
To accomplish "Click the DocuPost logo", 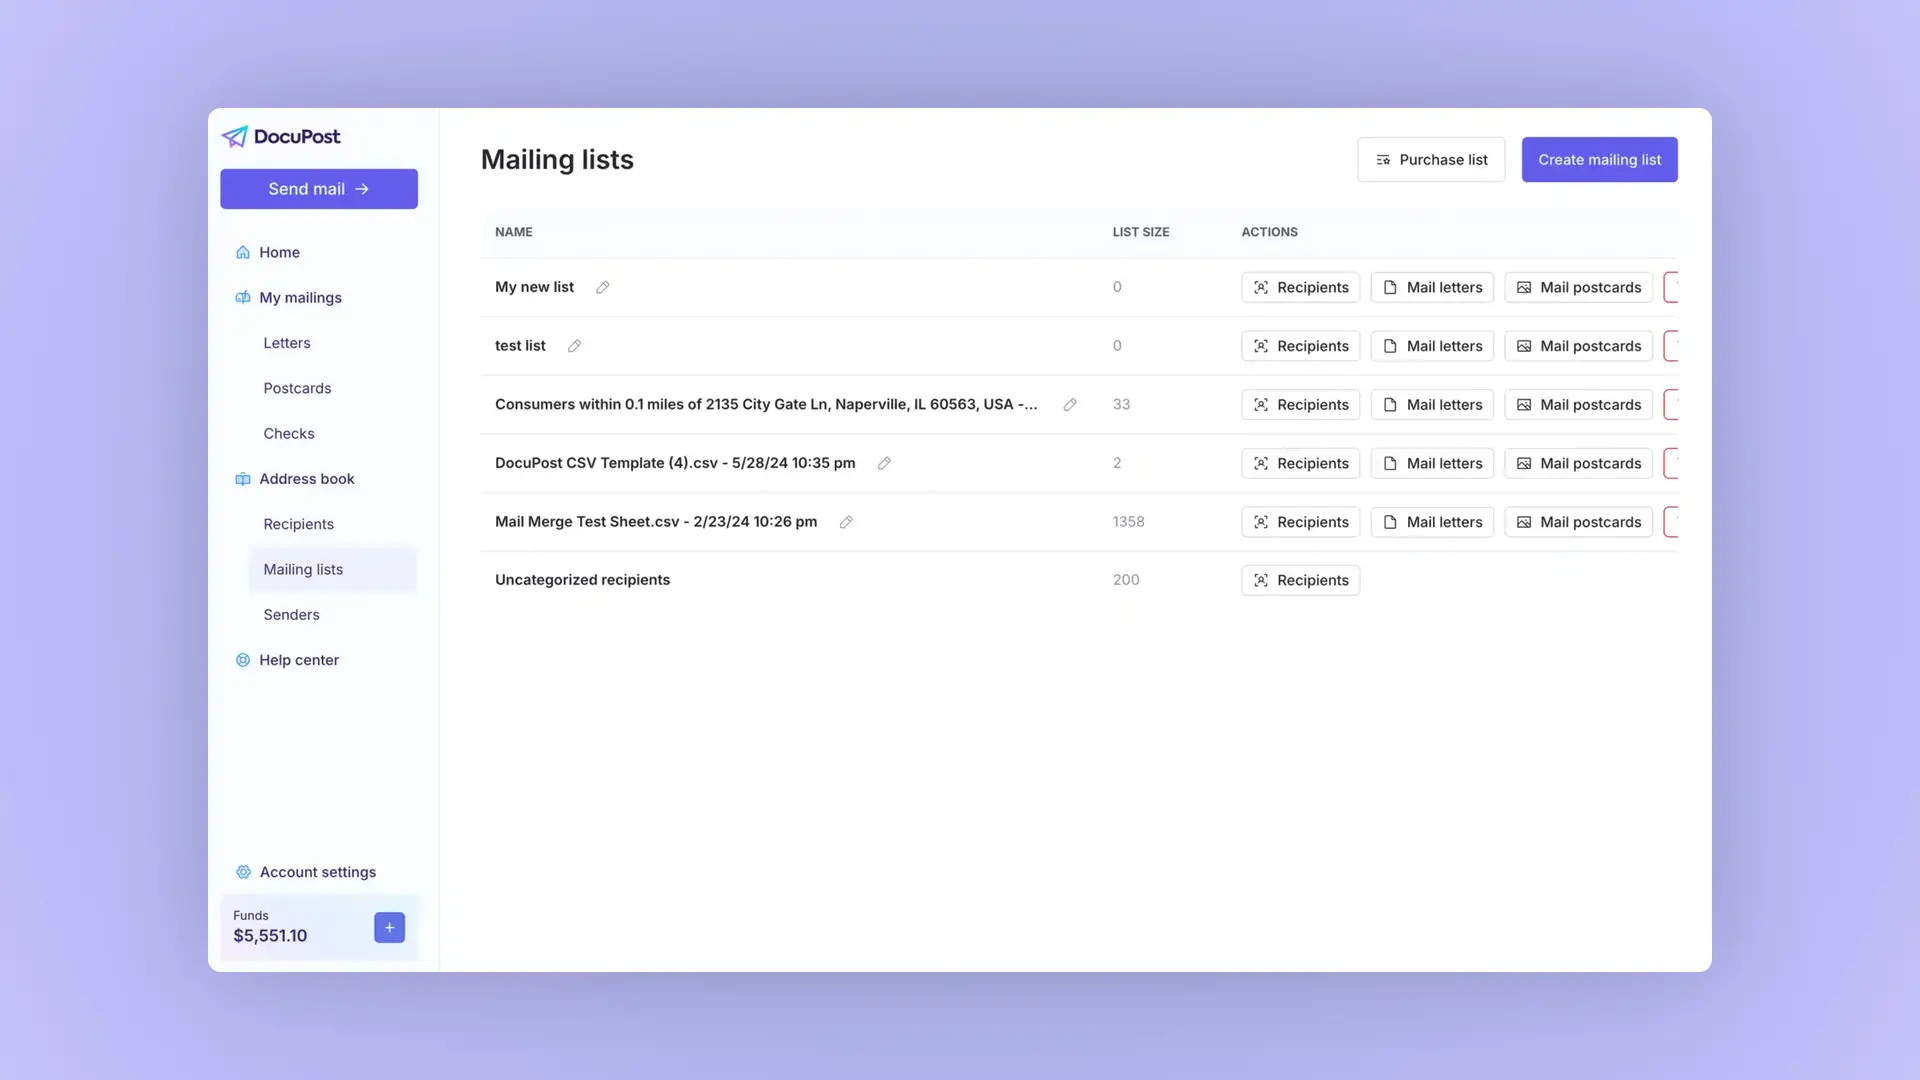I will (x=280, y=136).
